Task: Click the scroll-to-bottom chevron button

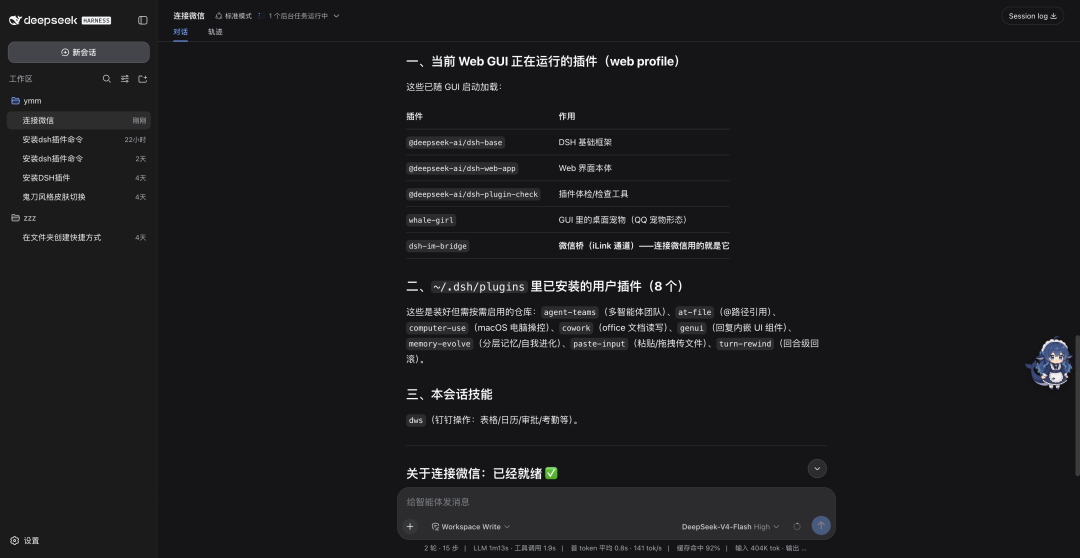Action: (x=817, y=468)
